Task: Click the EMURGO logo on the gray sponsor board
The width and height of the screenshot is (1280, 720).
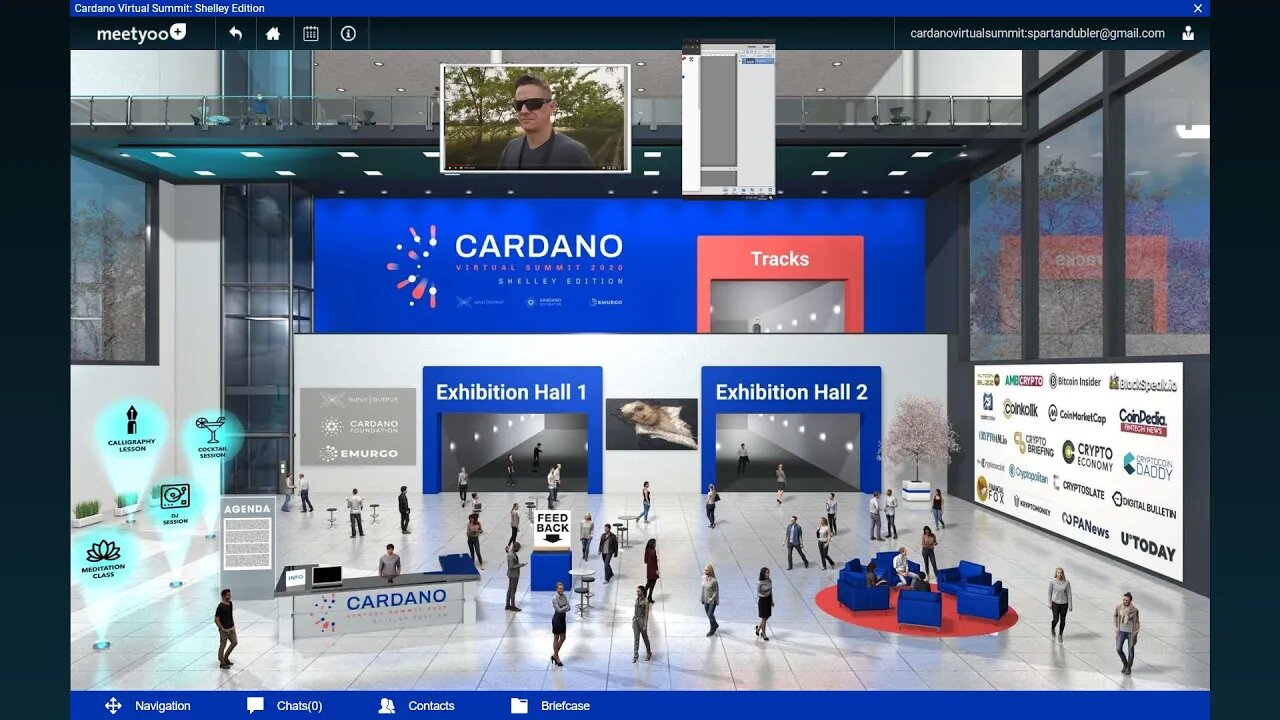Action: coord(358,453)
